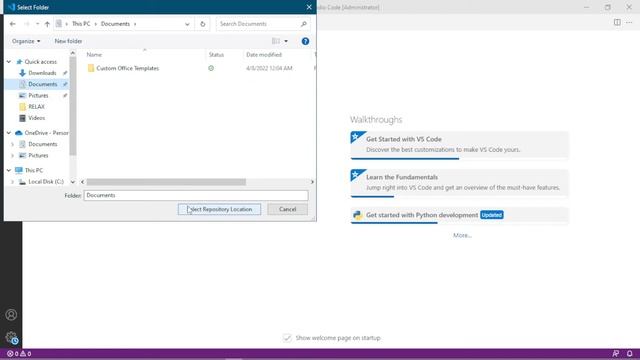Click This PC in the breadcrumb path
640x360 pixels.
click(81, 24)
